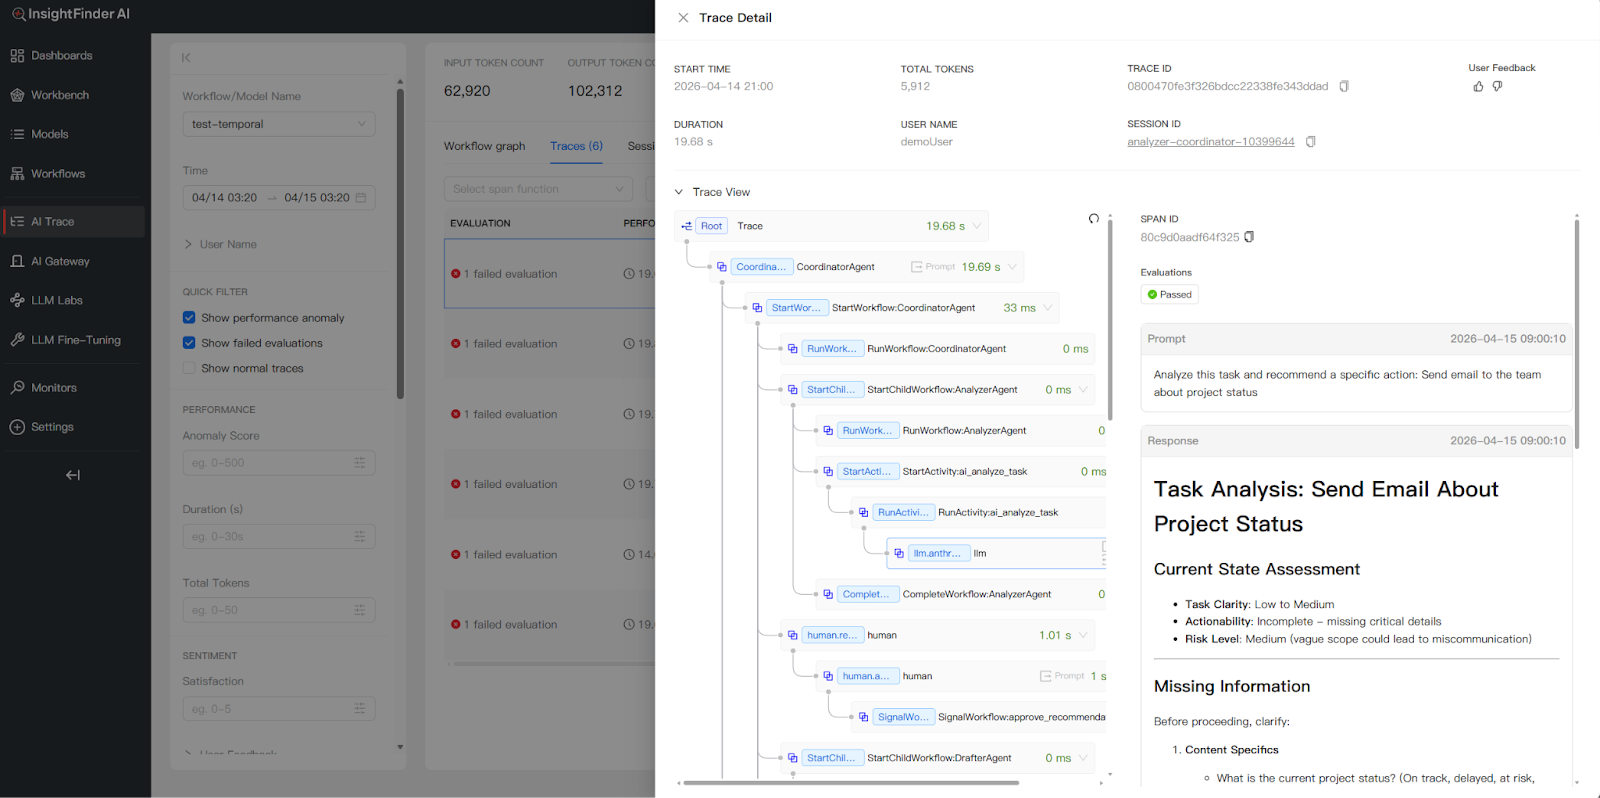
Task: Select the llm.anthr span in trace tree
Action: 936,553
